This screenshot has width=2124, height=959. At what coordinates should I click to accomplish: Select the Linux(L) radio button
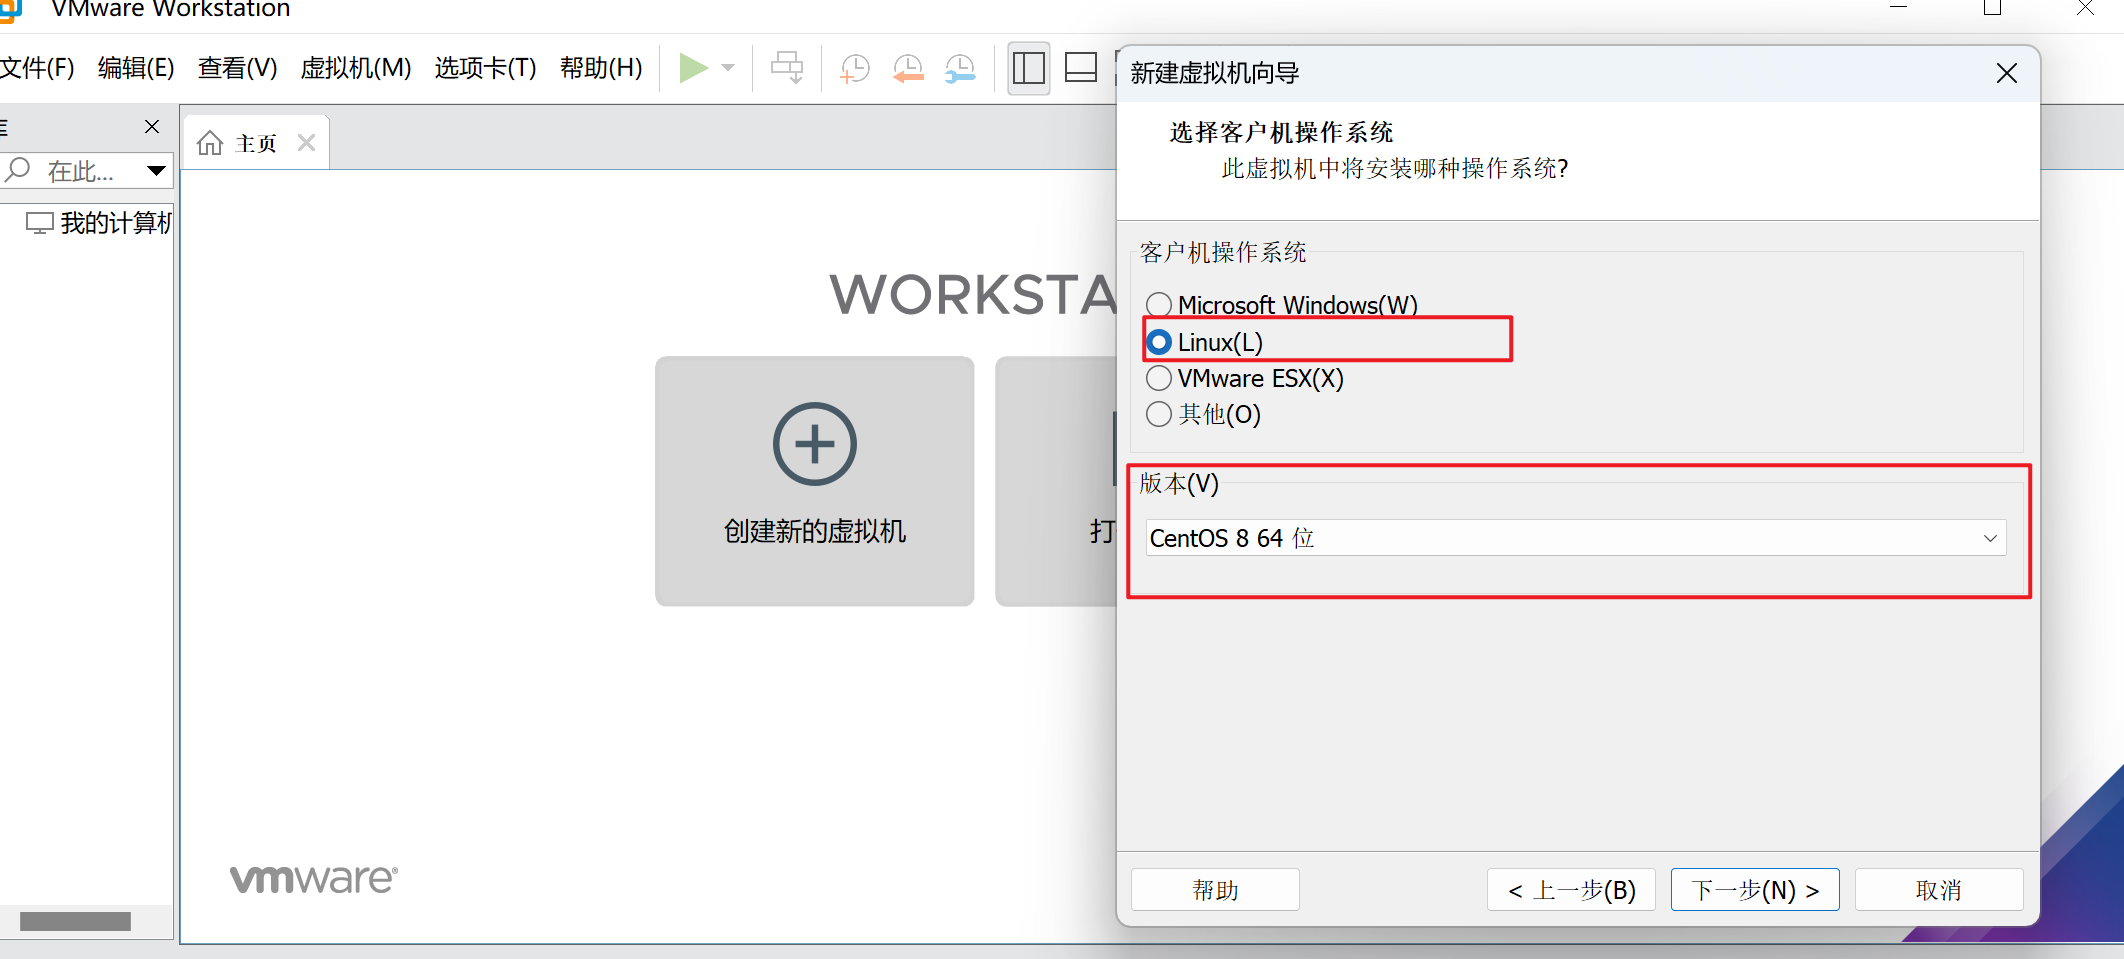[1159, 342]
